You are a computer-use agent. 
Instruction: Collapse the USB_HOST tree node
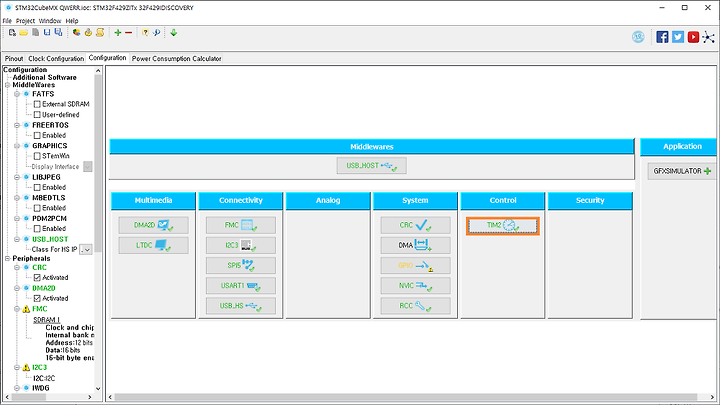[x=17, y=239]
